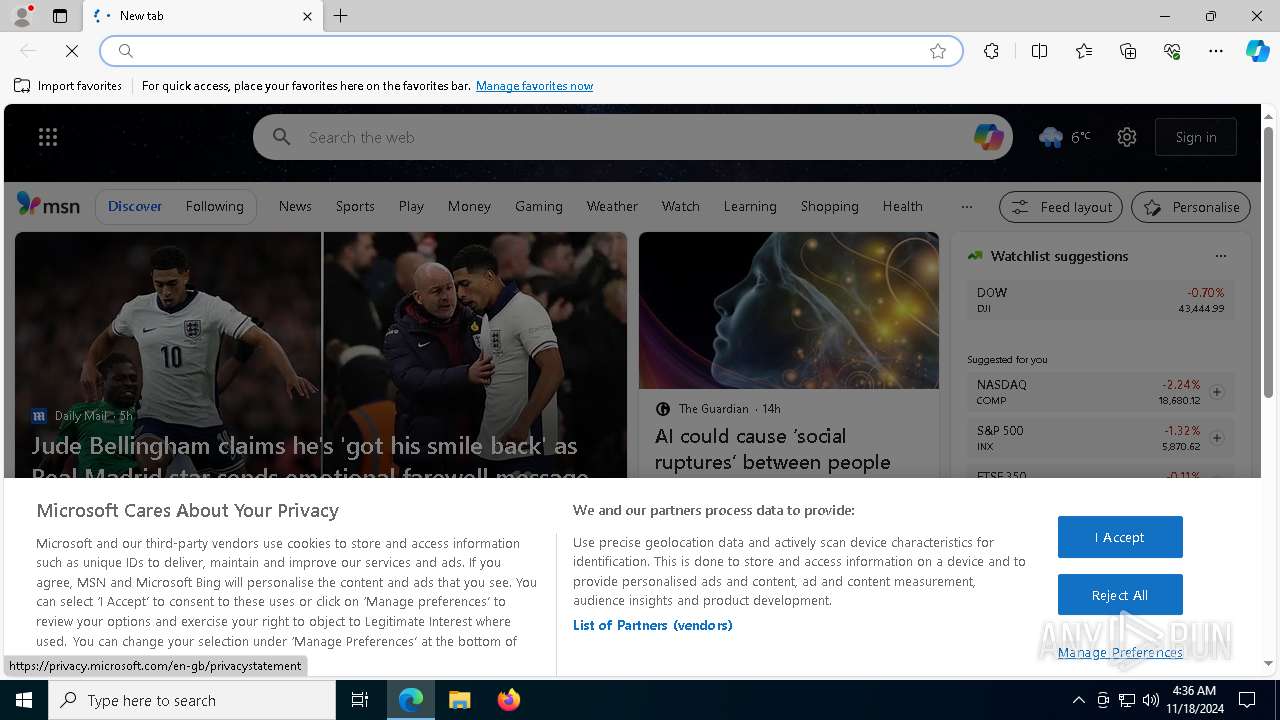This screenshot has height=720, width=1280.
Task: Open the Health category
Action: click(x=903, y=206)
